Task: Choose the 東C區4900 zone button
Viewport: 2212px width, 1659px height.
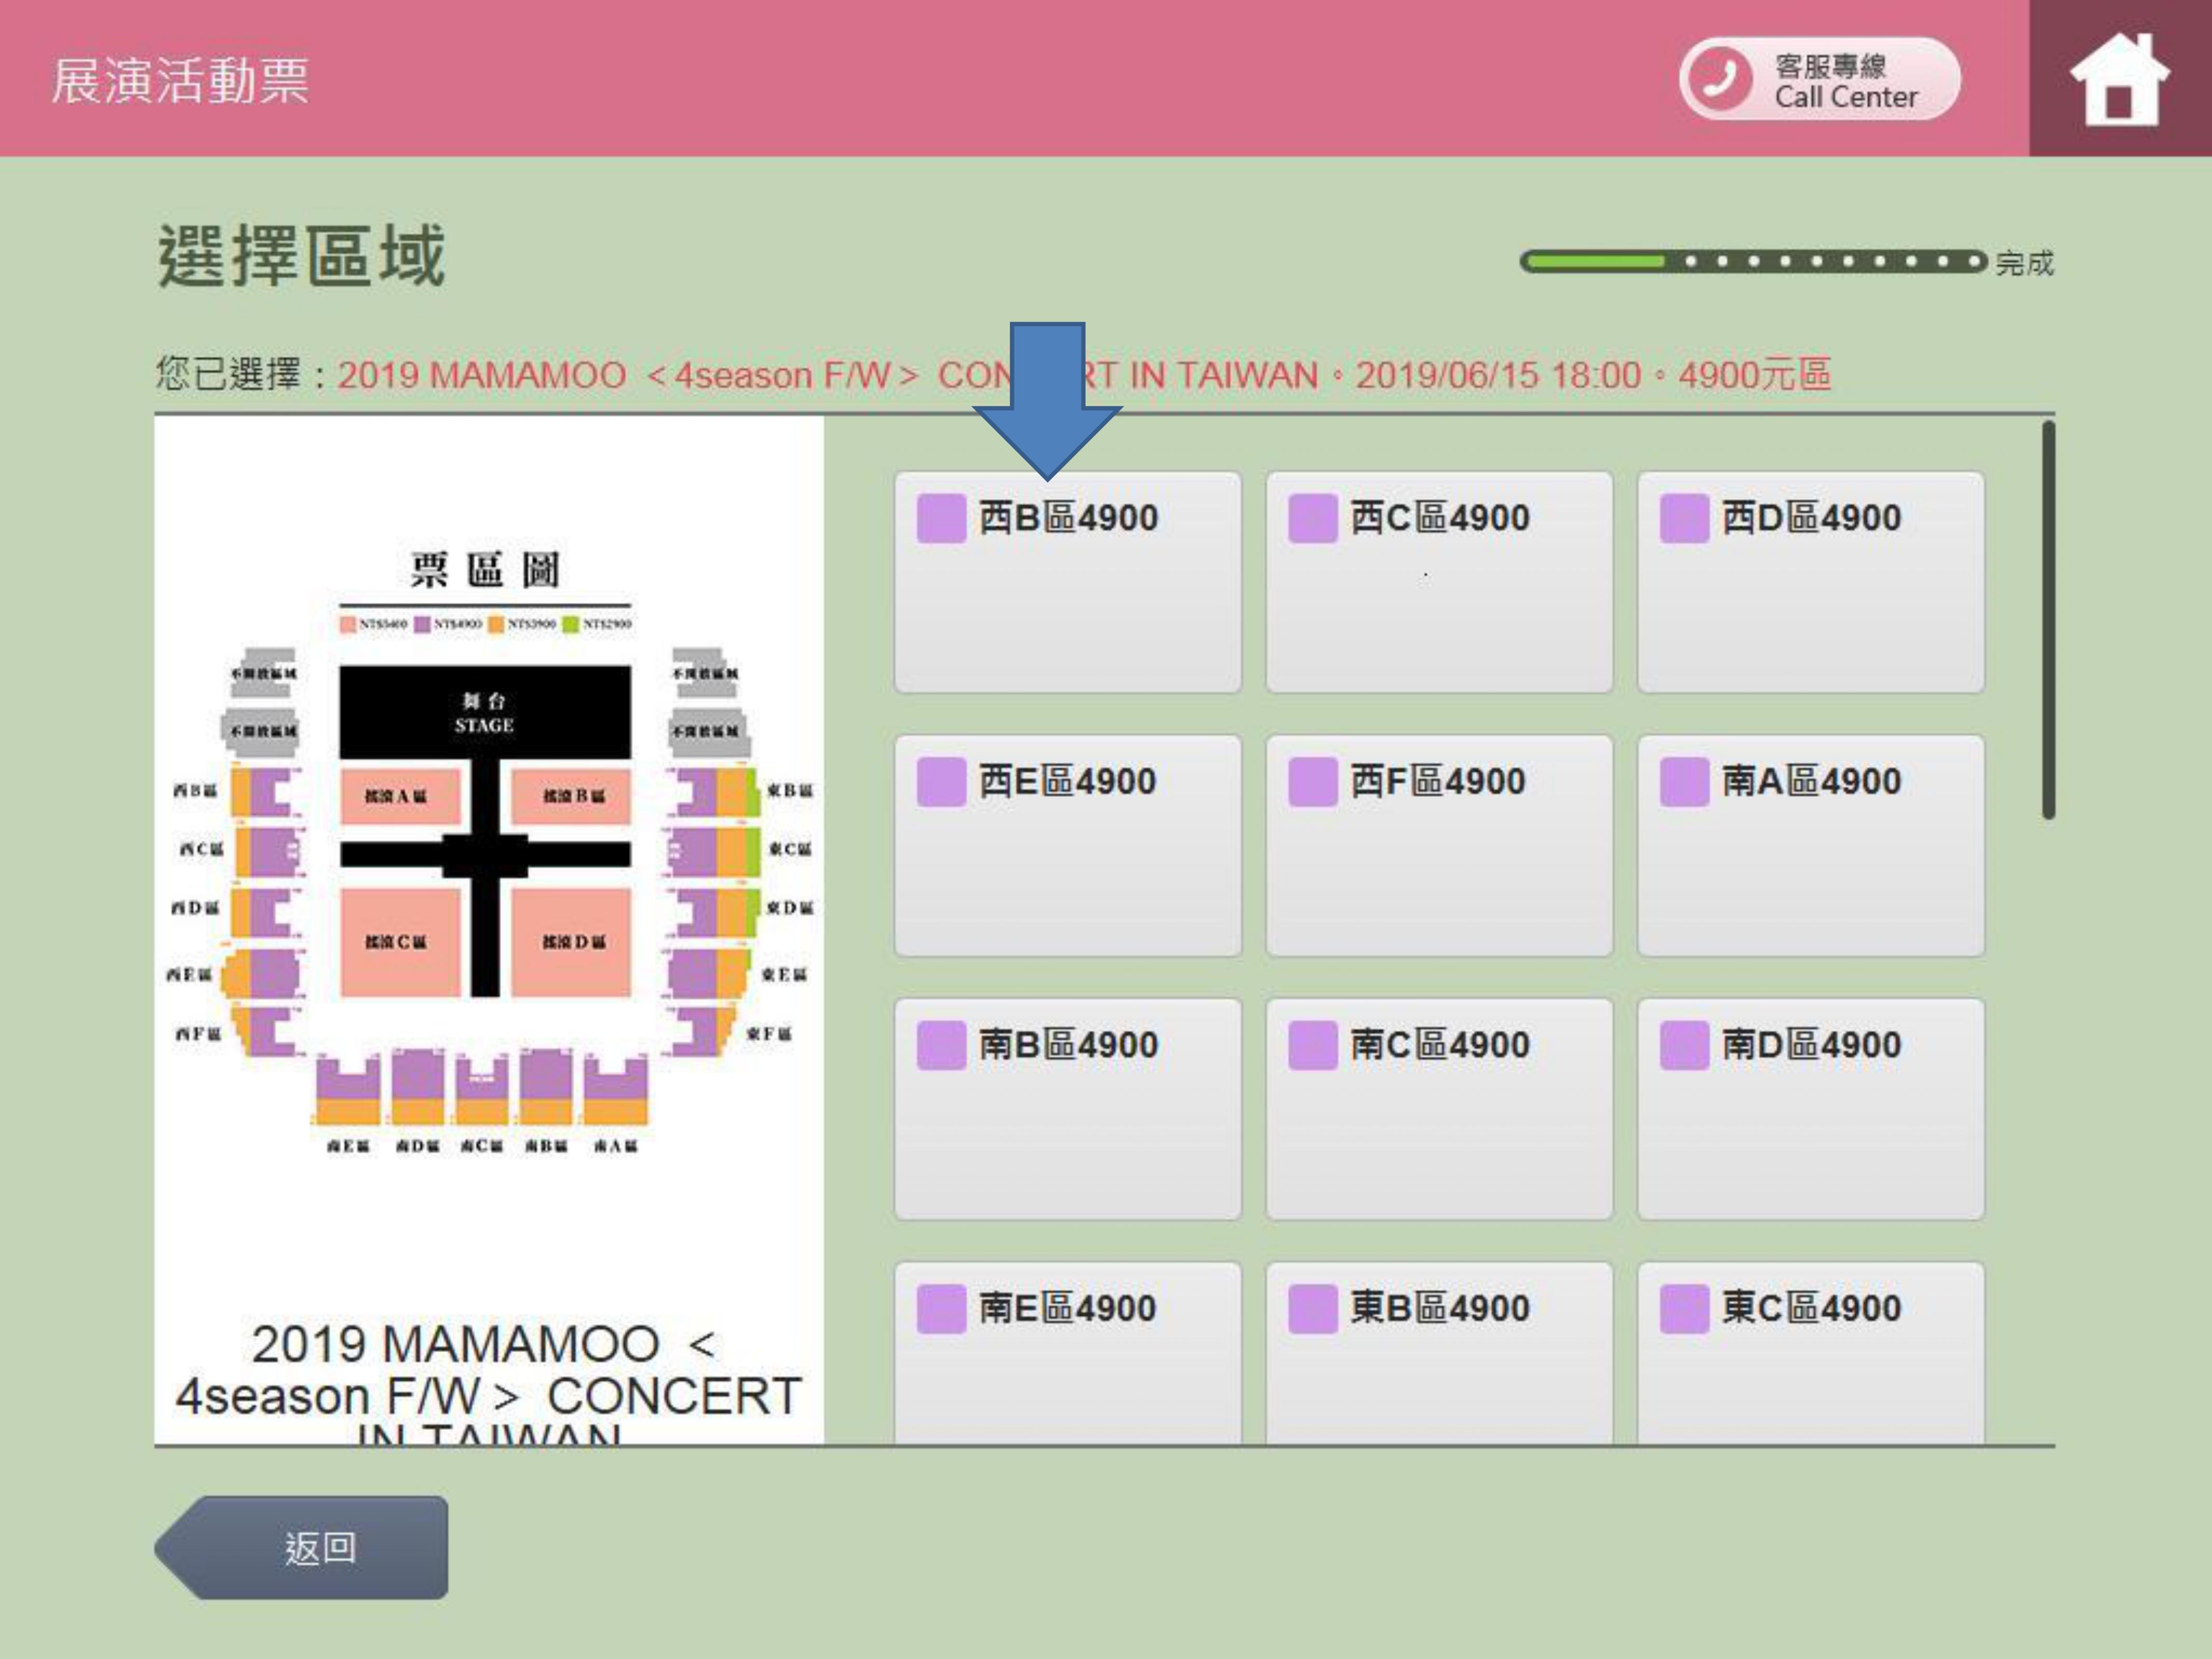Action: click(x=1811, y=1352)
